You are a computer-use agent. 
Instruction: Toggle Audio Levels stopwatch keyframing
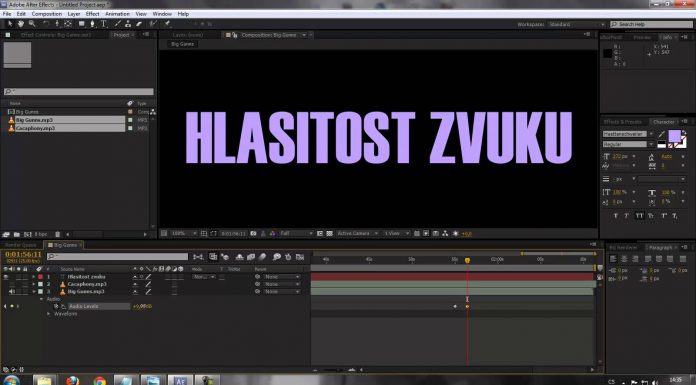(x=56, y=306)
